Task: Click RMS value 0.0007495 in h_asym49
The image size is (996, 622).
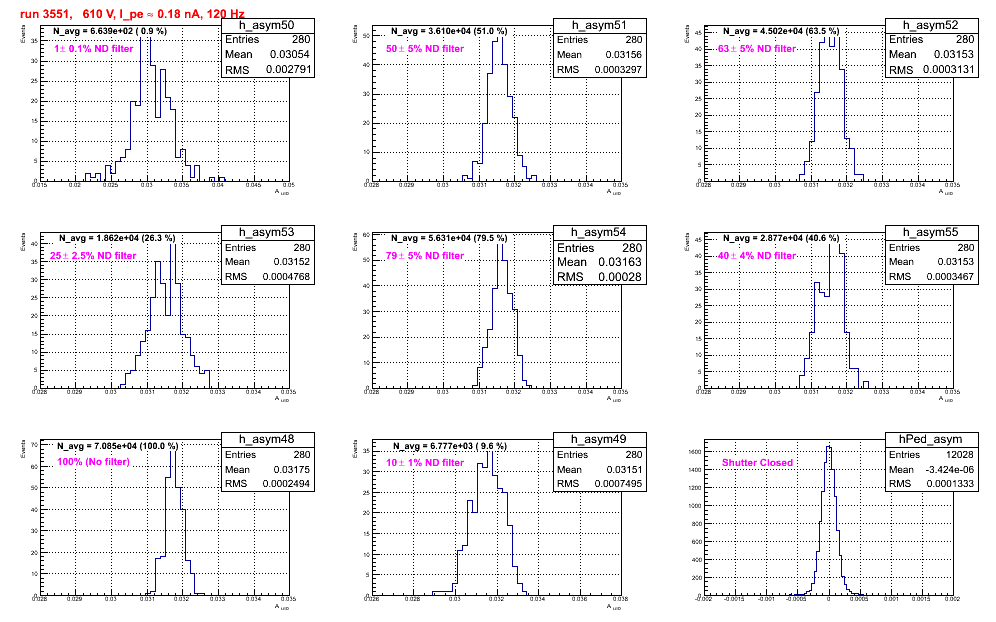Action: tap(618, 484)
